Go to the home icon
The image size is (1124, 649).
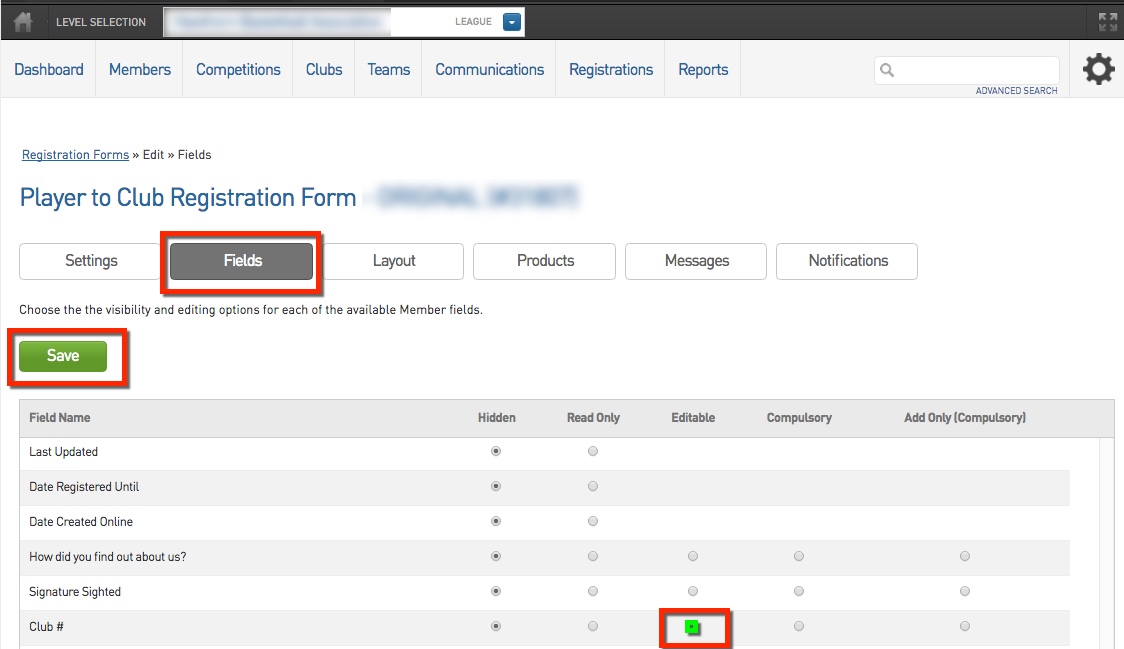tap(23, 22)
